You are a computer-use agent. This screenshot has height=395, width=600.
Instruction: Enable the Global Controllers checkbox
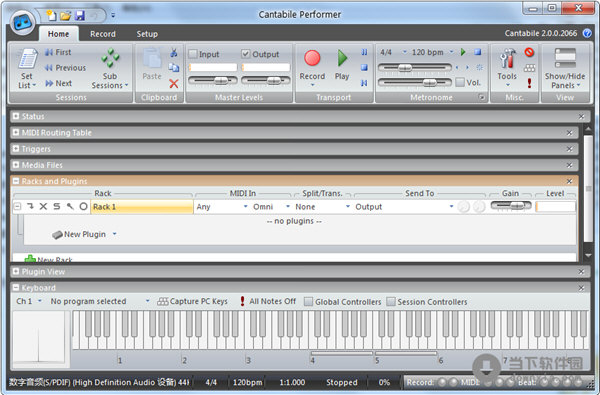coord(308,302)
